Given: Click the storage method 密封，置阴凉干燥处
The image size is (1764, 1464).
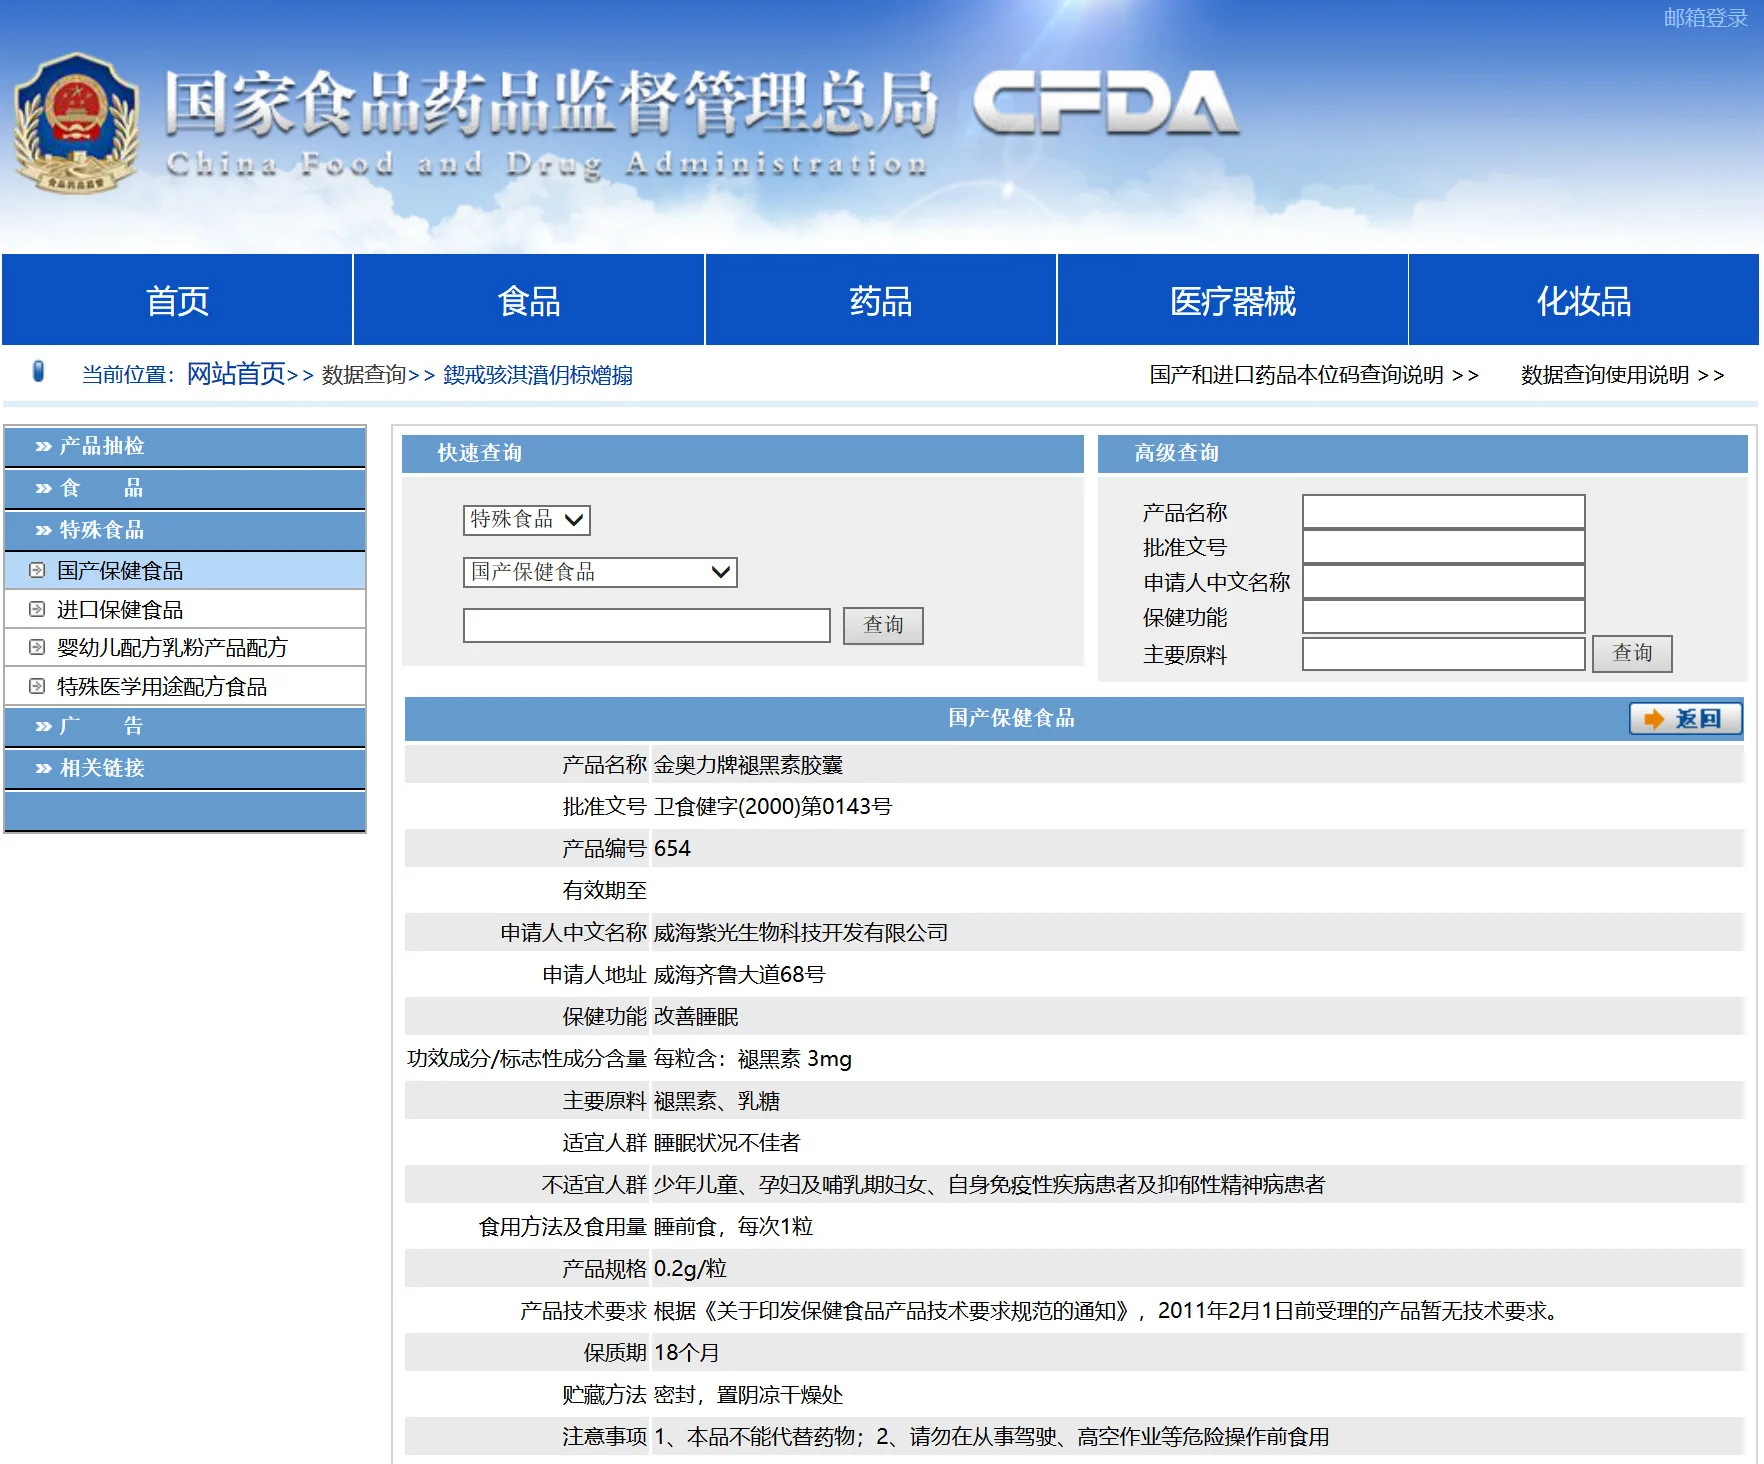Looking at the screenshot, I should pyautogui.click(x=748, y=1395).
